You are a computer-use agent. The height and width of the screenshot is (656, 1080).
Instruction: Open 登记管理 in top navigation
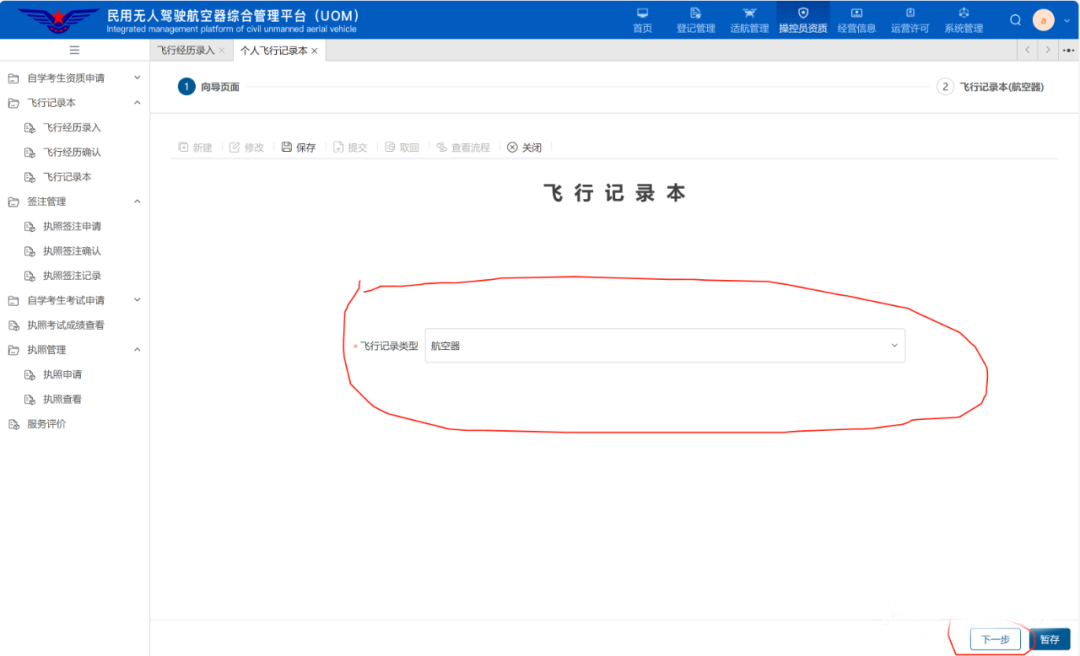pyautogui.click(x=696, y=20)
